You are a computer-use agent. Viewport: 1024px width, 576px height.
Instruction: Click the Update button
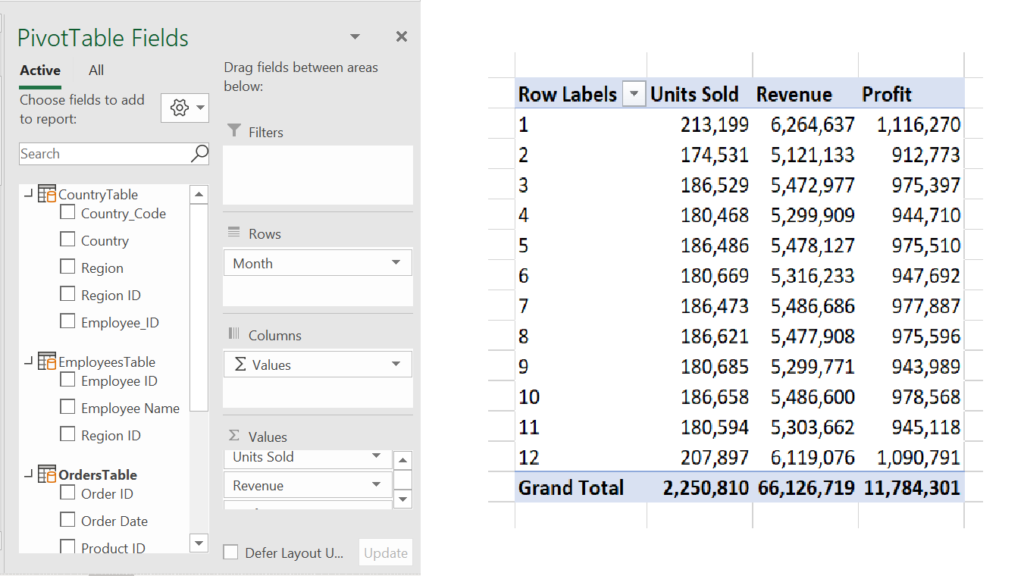tap(385, 553)
